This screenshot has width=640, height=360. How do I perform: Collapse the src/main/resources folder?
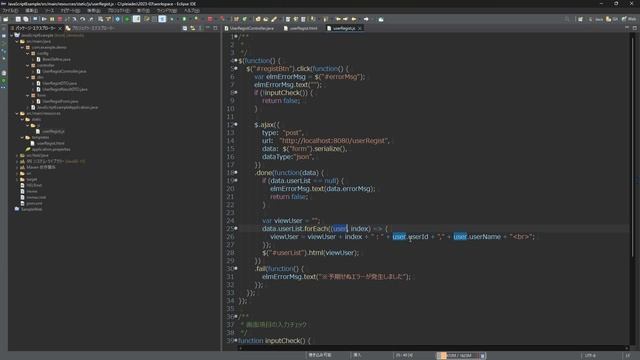[17, 113]
